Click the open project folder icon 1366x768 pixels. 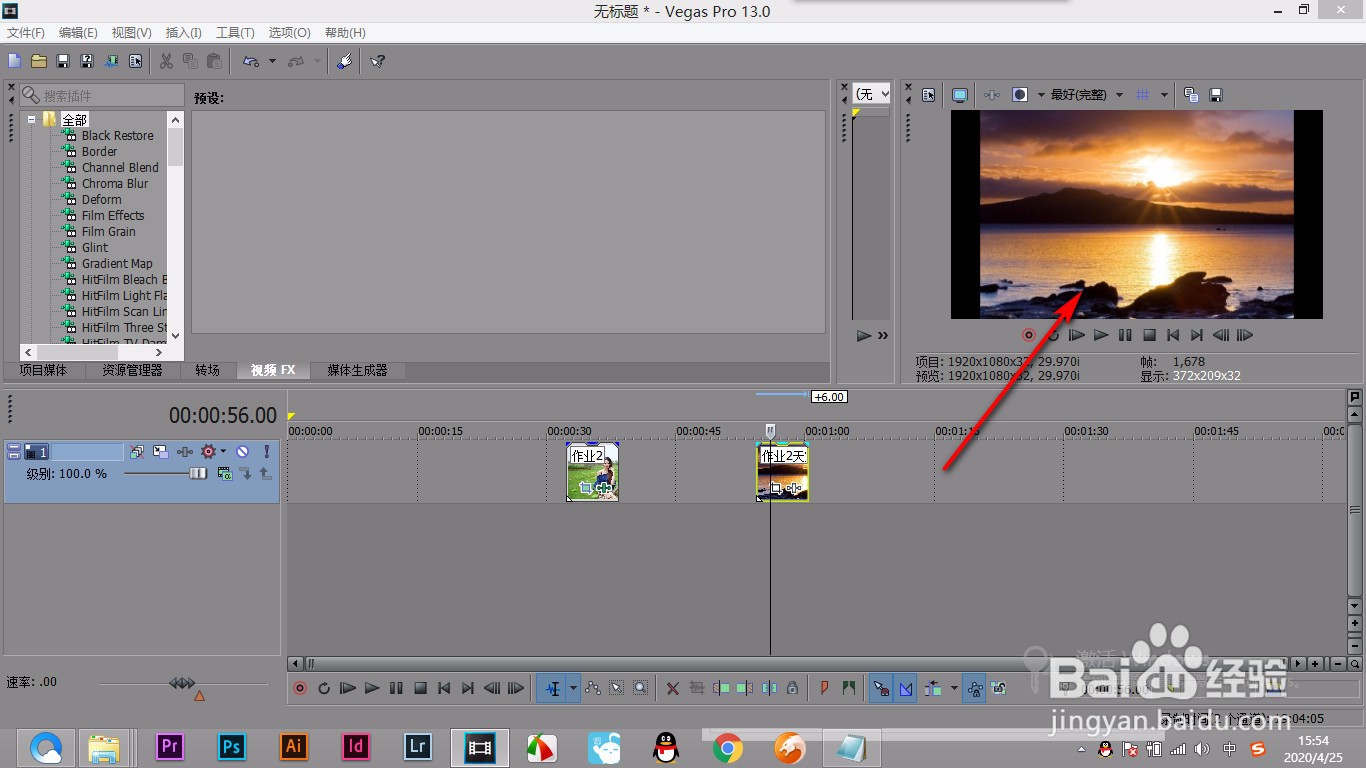click(x=39, y=61)
